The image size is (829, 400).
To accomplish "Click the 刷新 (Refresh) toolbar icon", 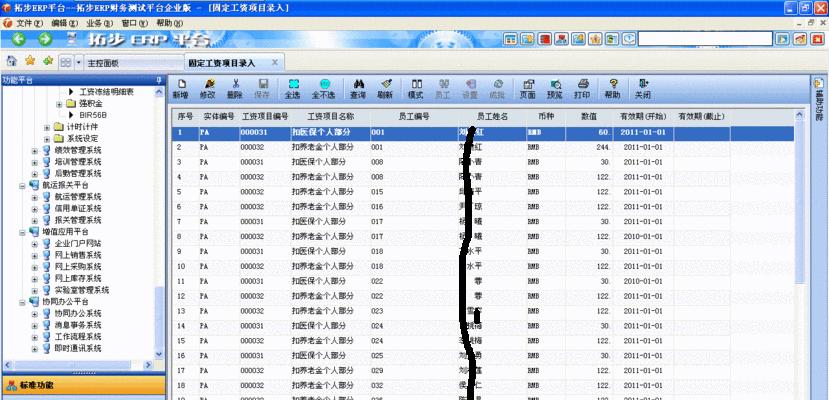I will [x=385, y=89].
